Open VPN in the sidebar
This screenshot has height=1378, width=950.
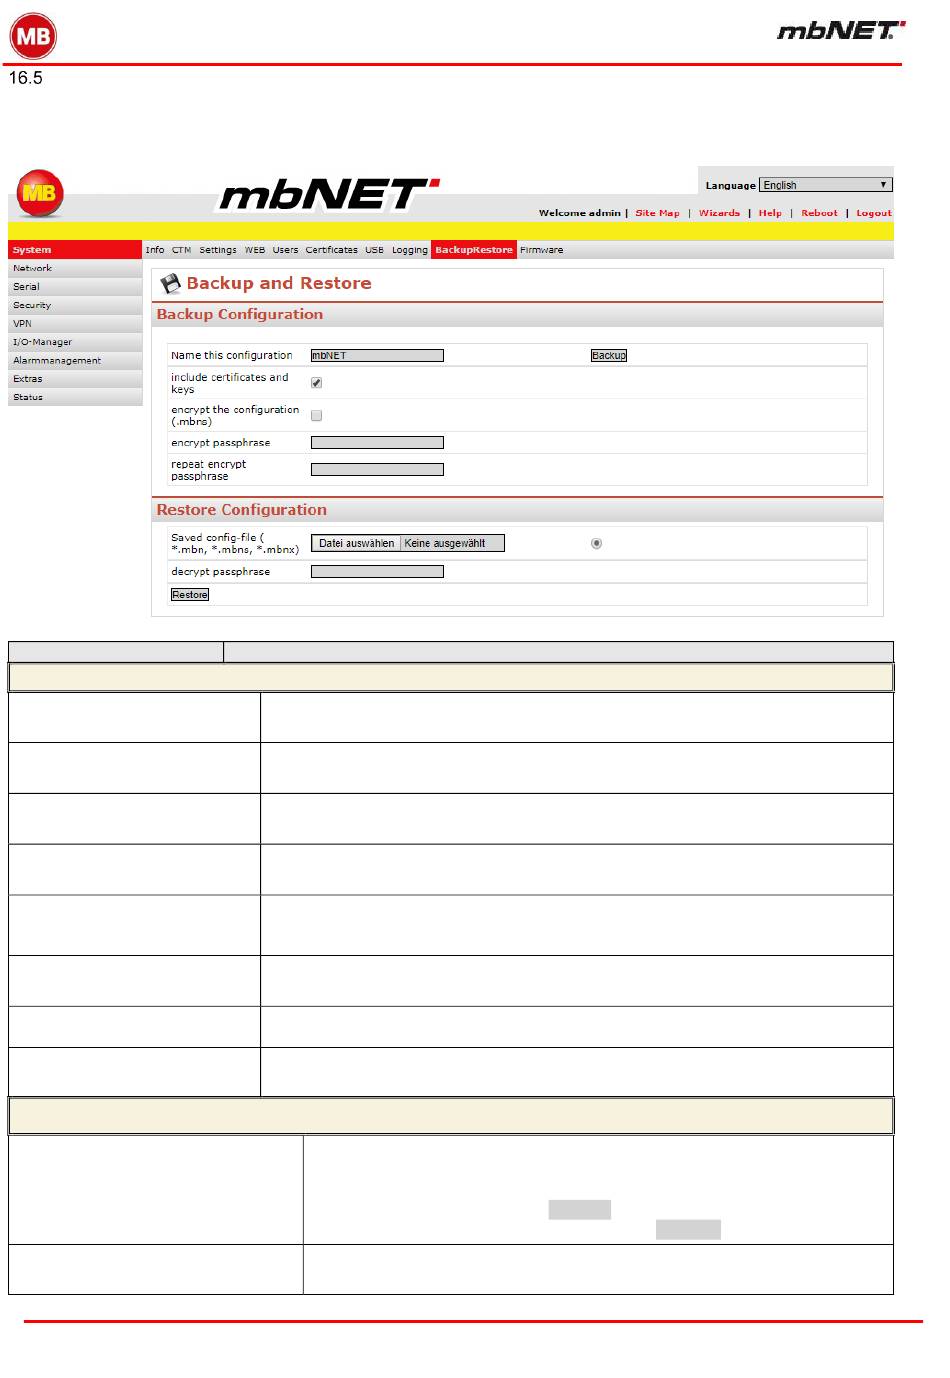[x=75, y=324]
